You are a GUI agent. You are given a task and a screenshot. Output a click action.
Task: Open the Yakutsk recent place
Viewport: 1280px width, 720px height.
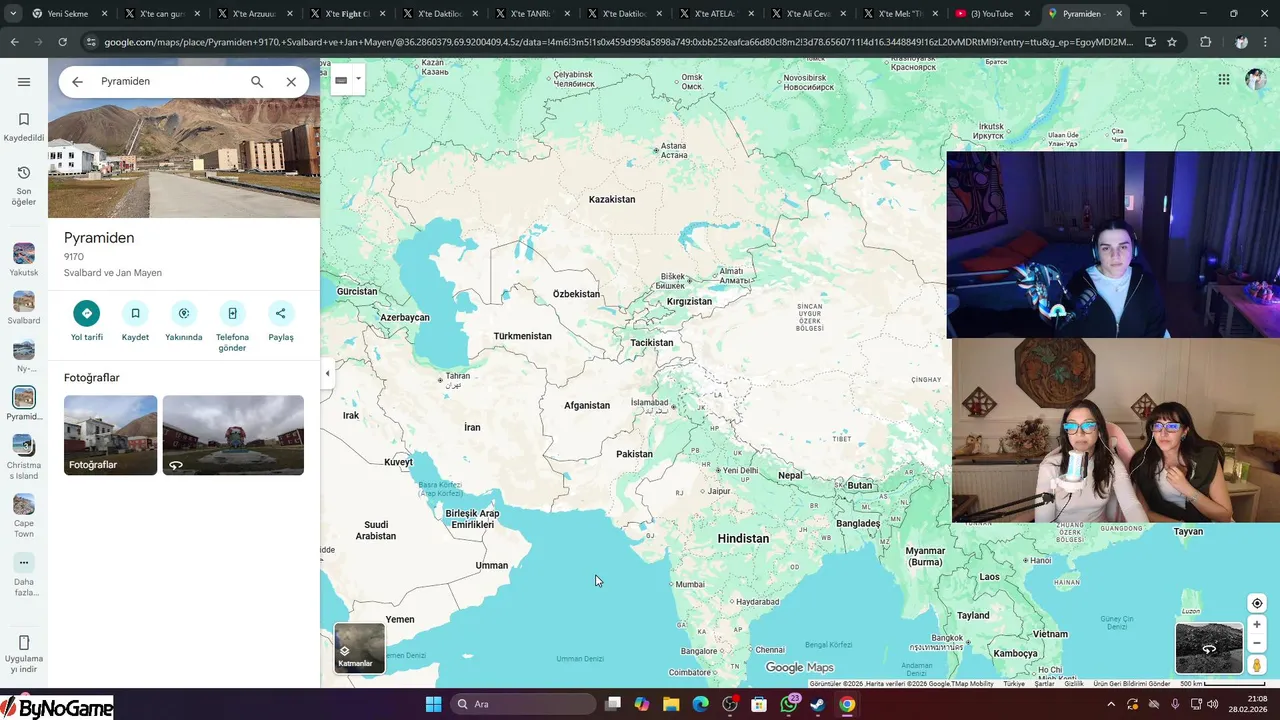24,260
